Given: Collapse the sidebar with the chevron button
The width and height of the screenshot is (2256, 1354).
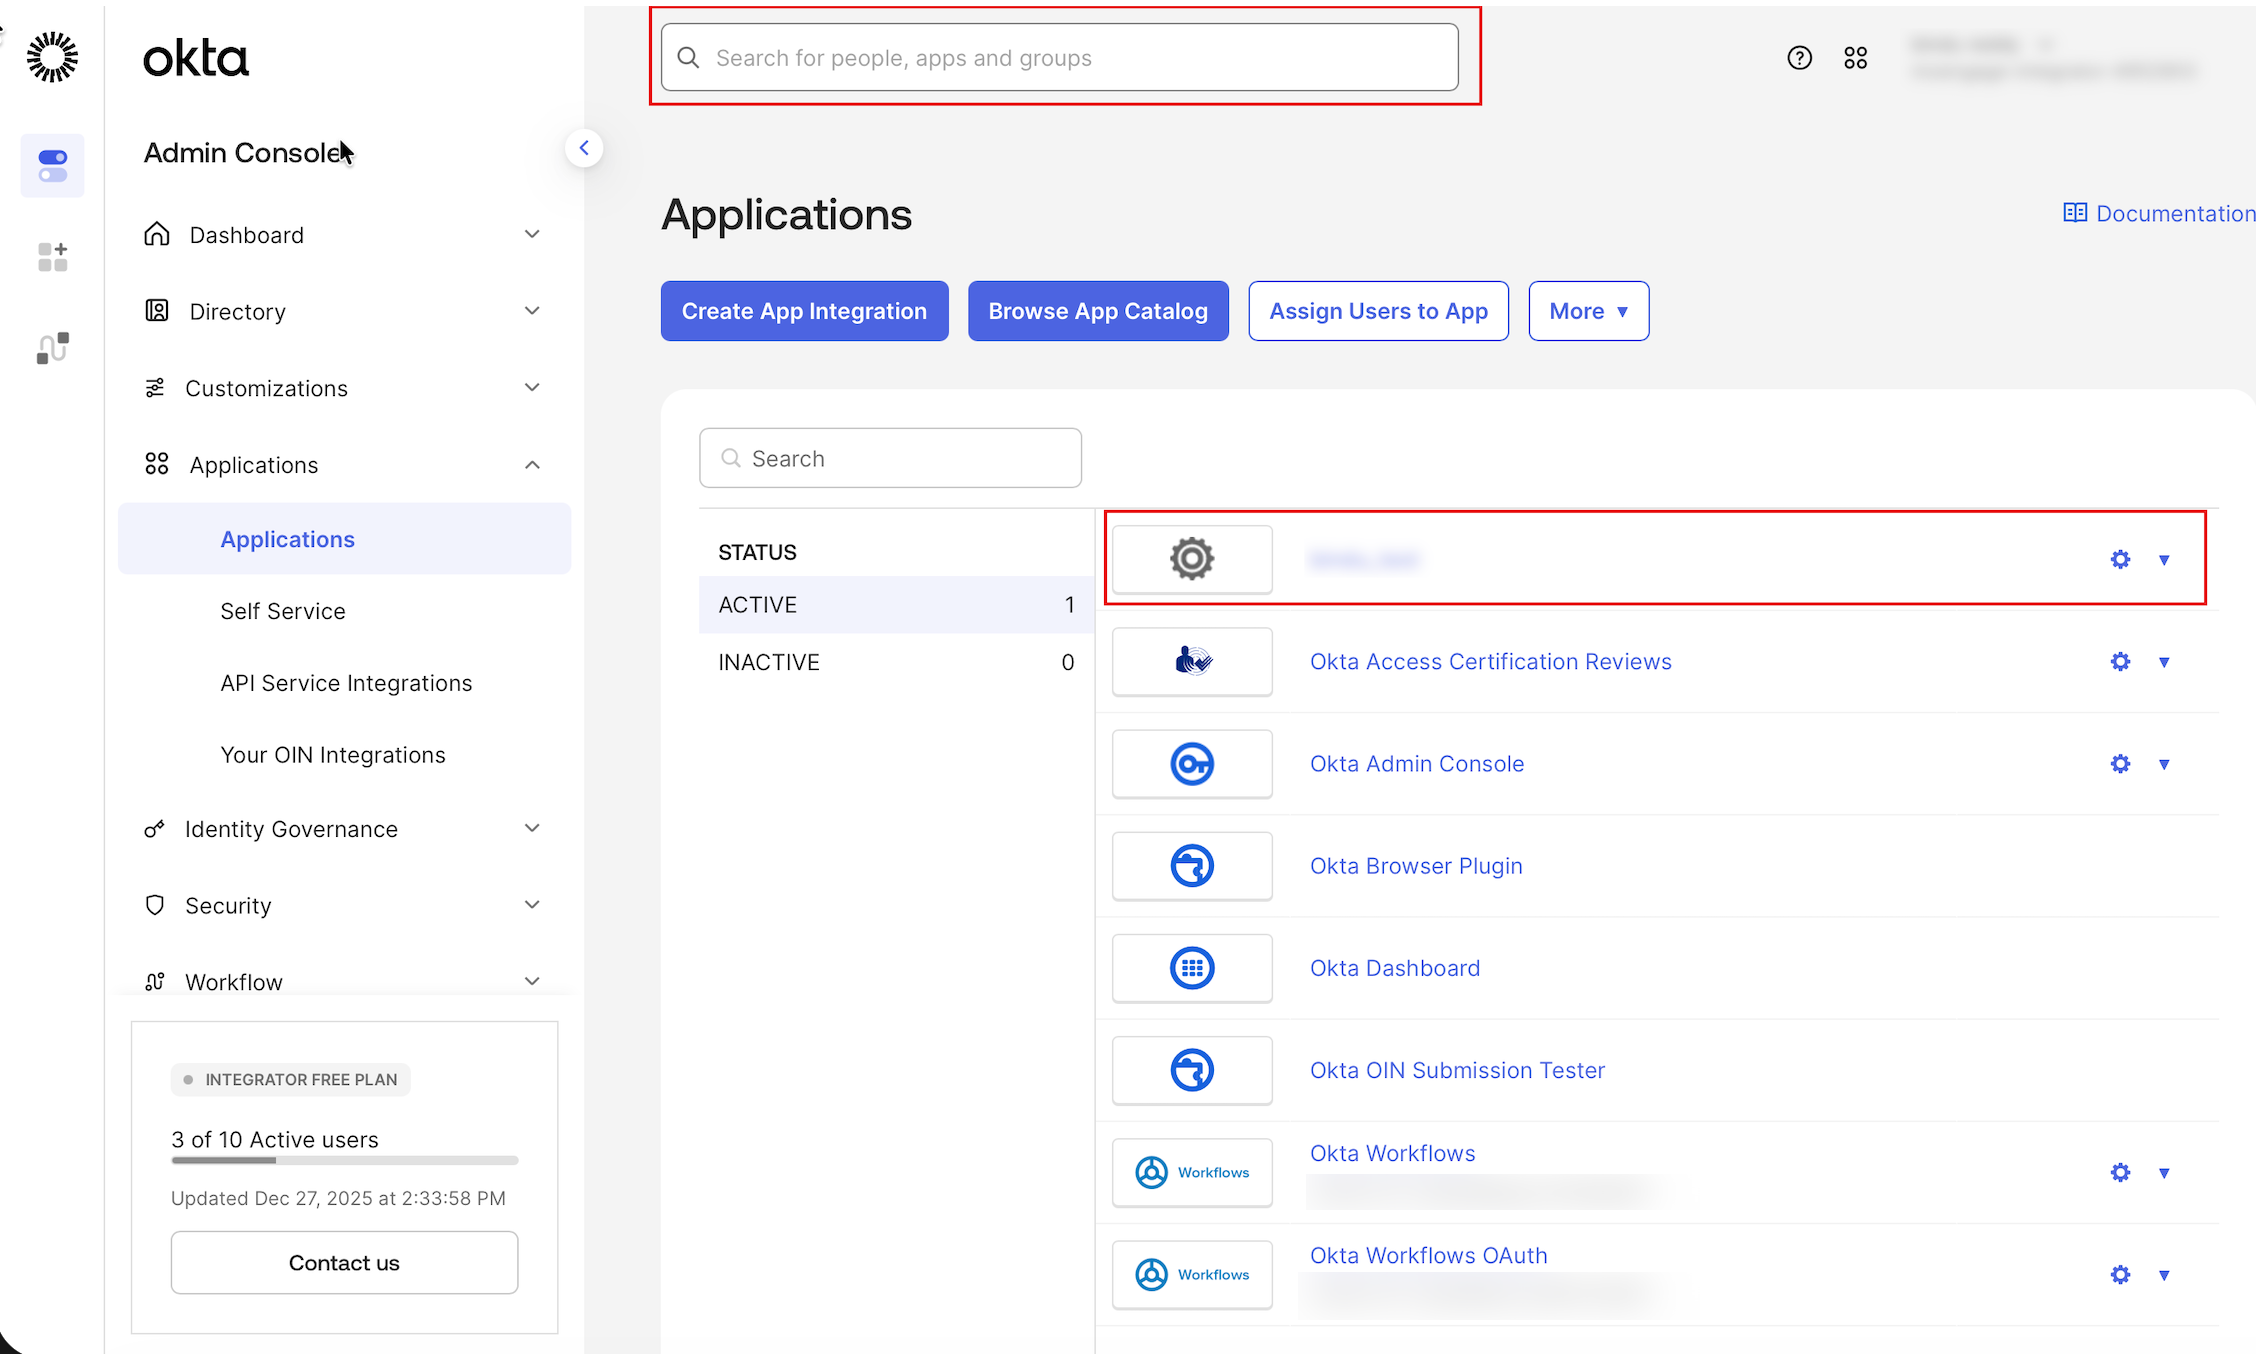Looking at the screenshot, I should pos(584,148).
